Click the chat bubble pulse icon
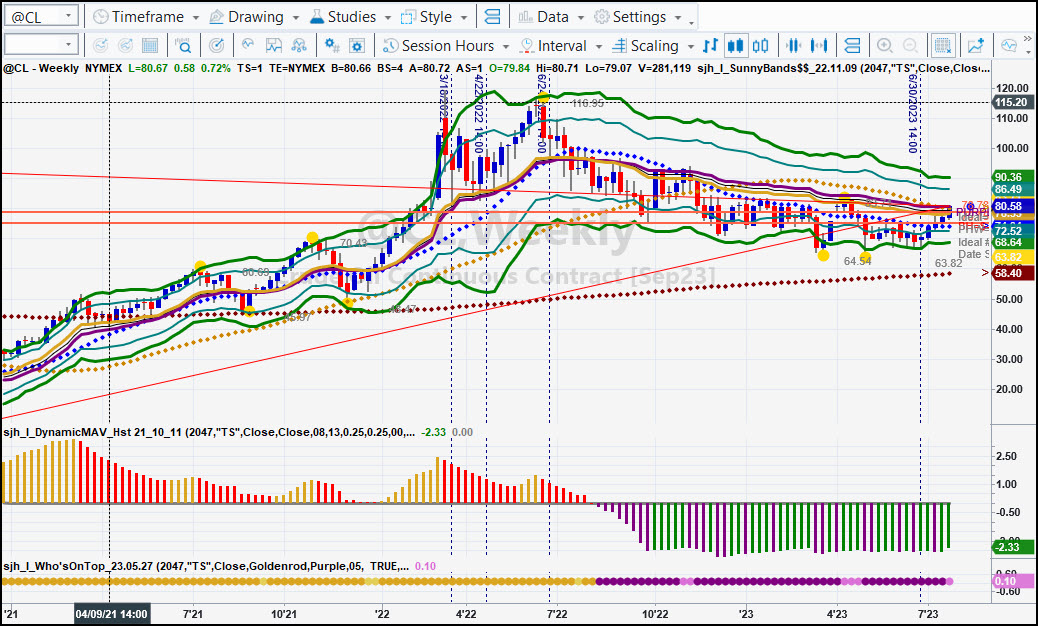This screenshot has height=626, width=1038. [1009, 46]
